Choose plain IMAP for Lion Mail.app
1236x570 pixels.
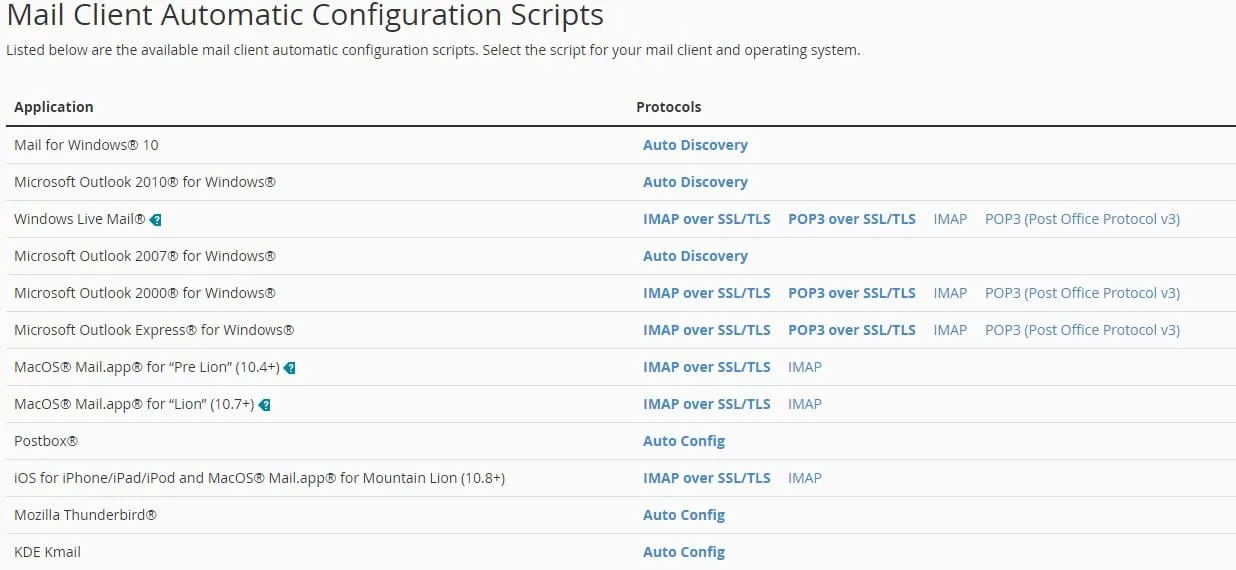tap(804, 404)
